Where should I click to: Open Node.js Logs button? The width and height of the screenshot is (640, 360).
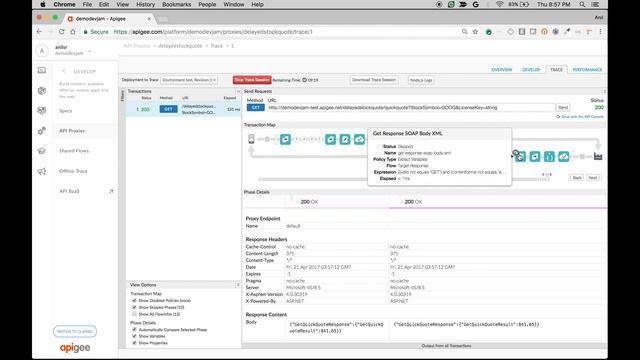[x=421, y=80]
